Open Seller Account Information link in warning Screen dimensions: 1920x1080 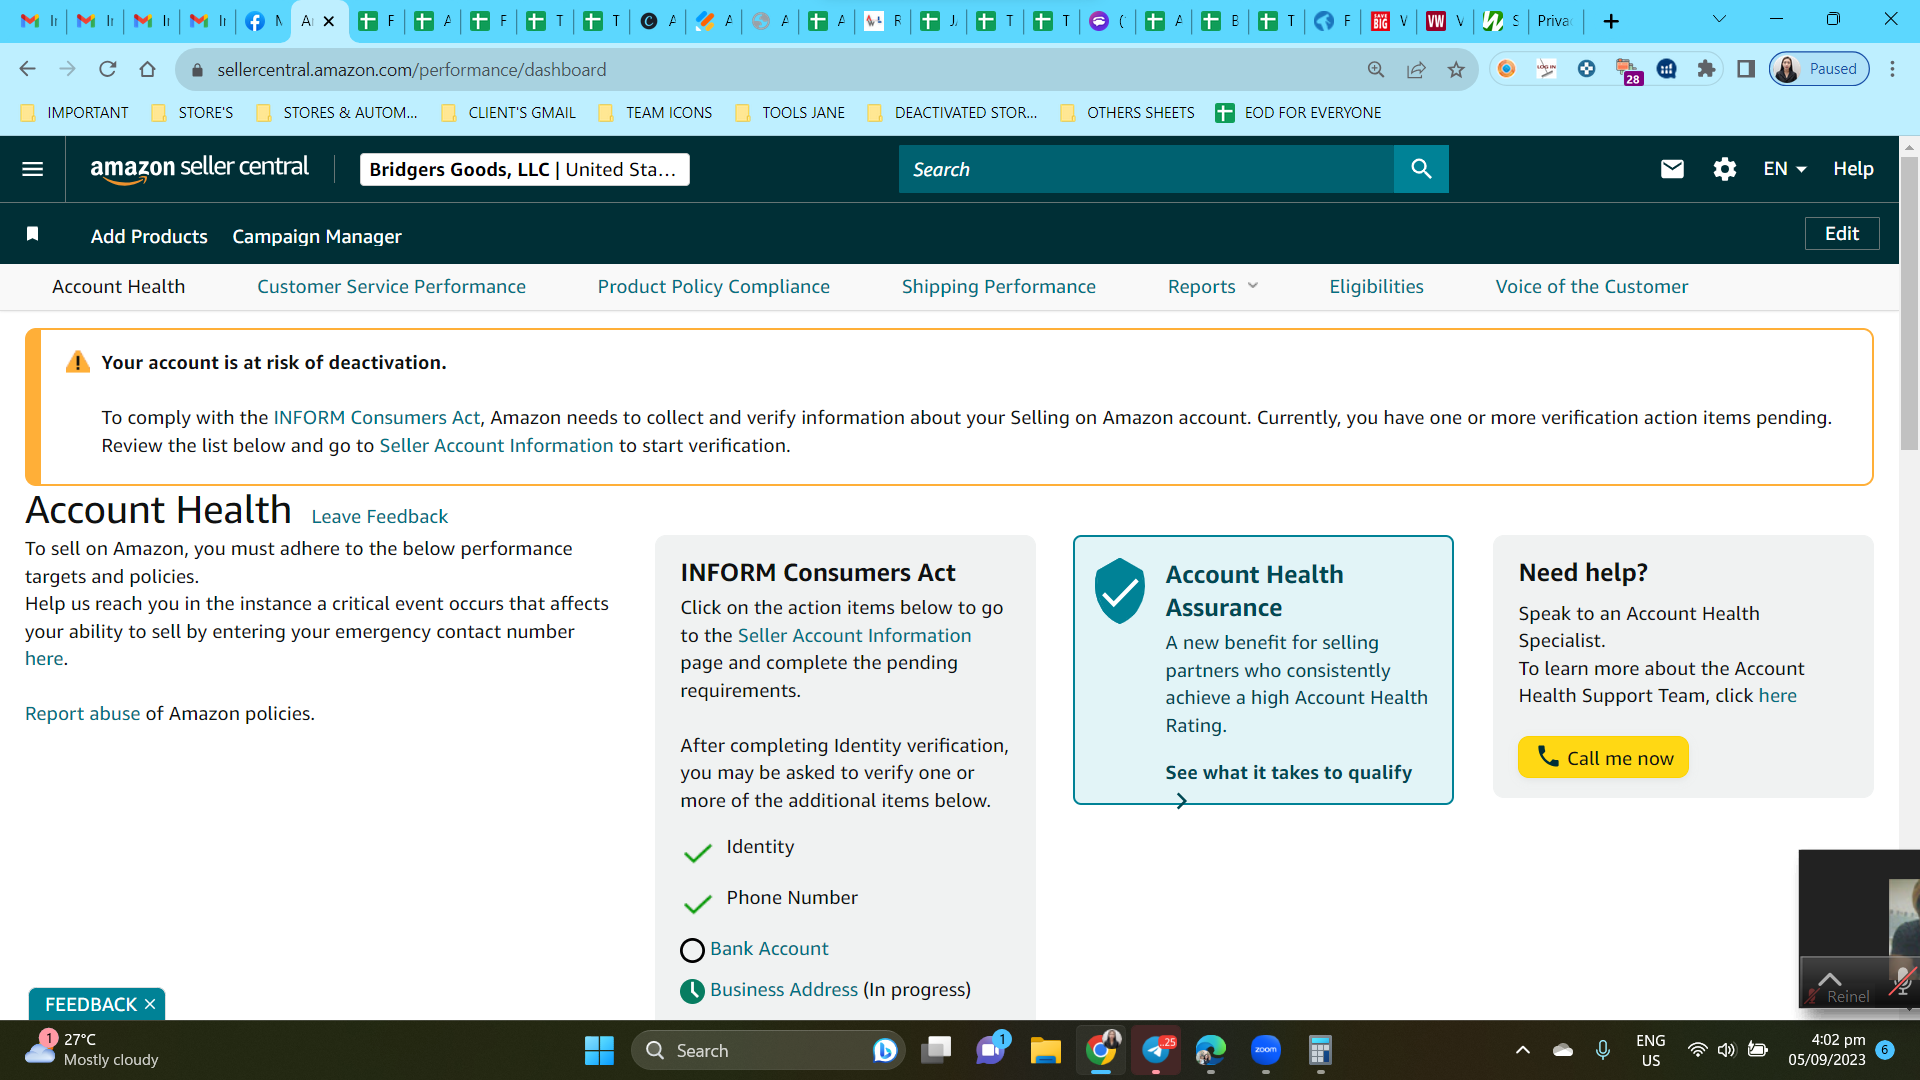coord(496,446)
